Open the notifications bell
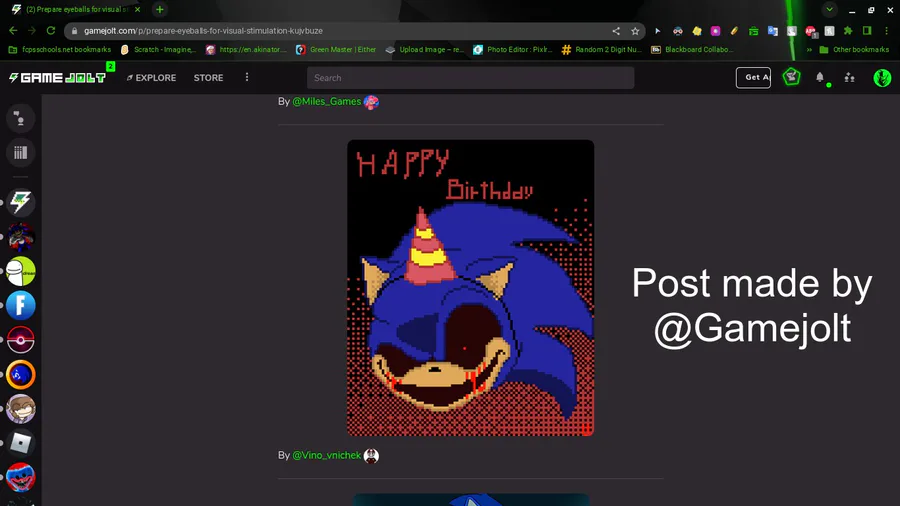Screen dimensions: 900x506 tap(820, 77)
